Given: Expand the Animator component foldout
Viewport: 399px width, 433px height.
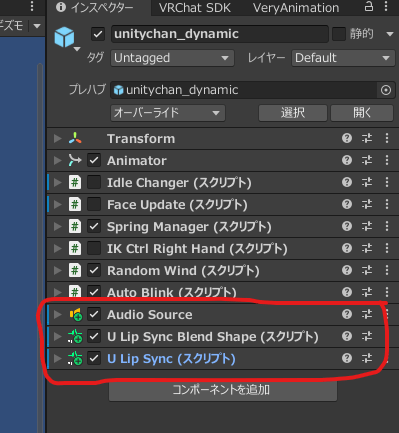Looking at the screenshot, I should point(58,160).
